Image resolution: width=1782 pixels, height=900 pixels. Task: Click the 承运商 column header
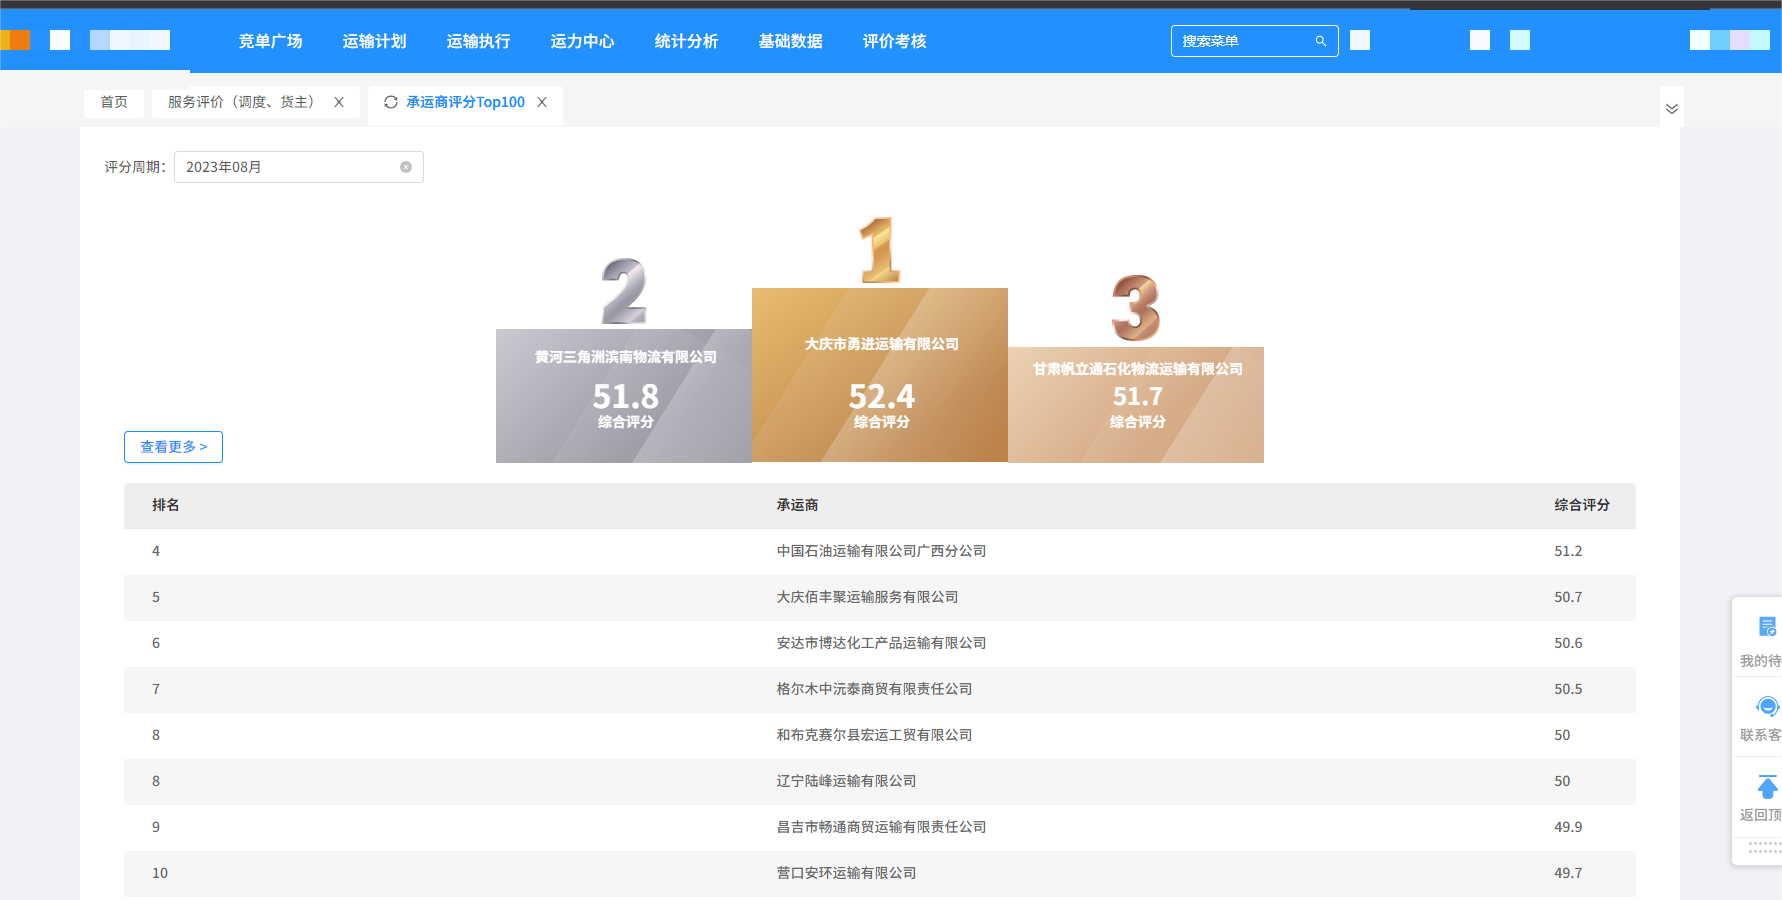[797, 505]
